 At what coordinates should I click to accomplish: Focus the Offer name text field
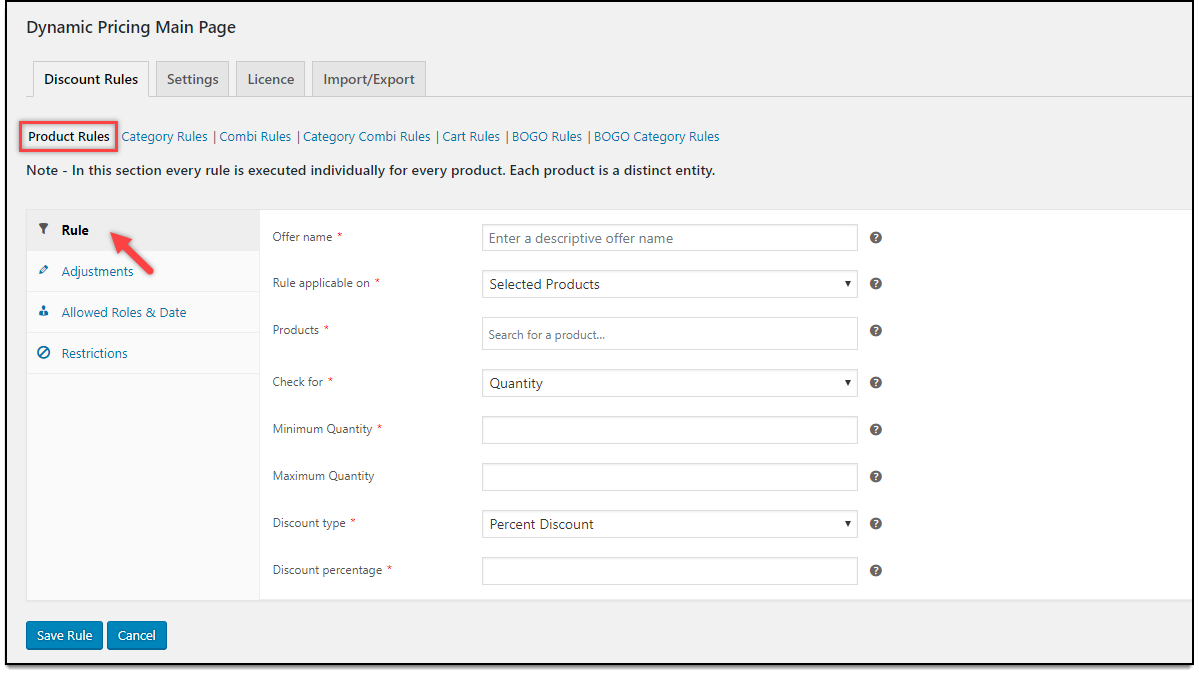(669, 238)
